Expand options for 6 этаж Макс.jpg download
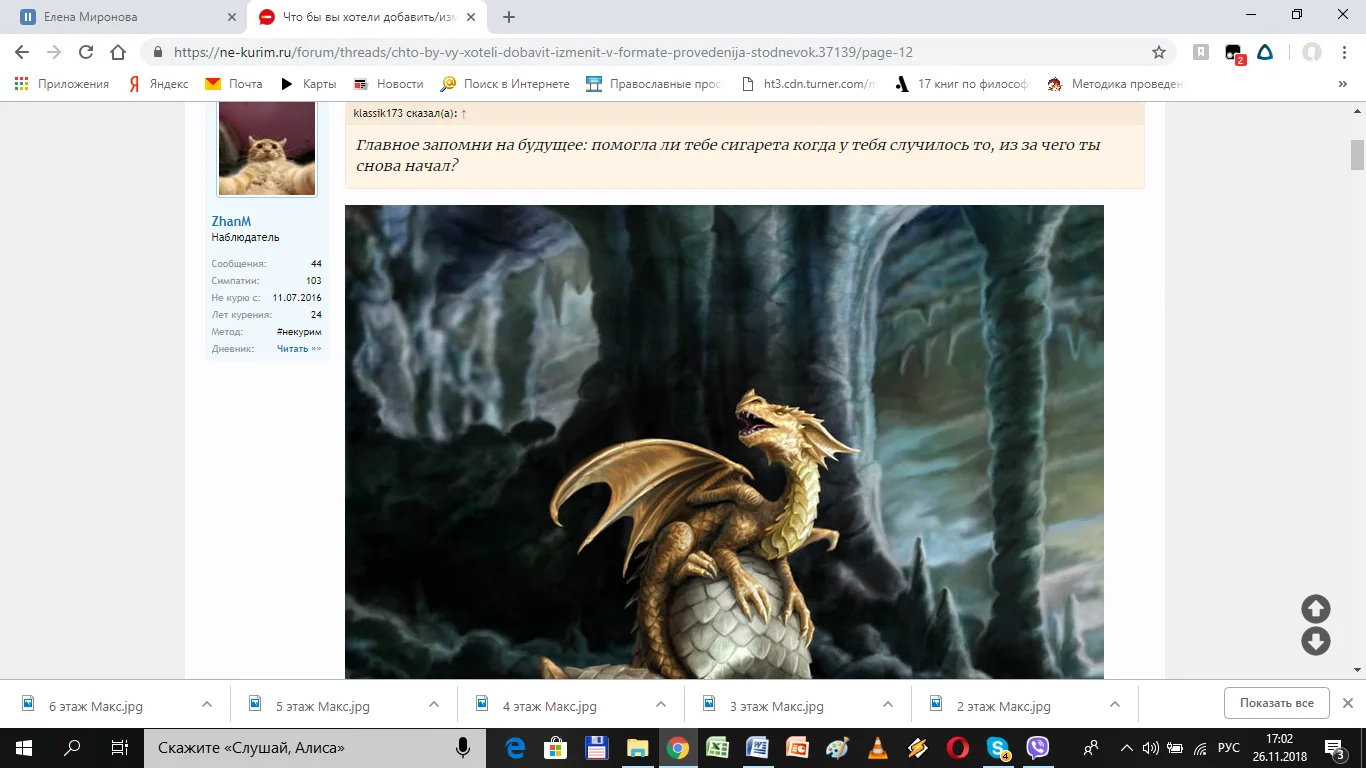 [x=207, y=704]
